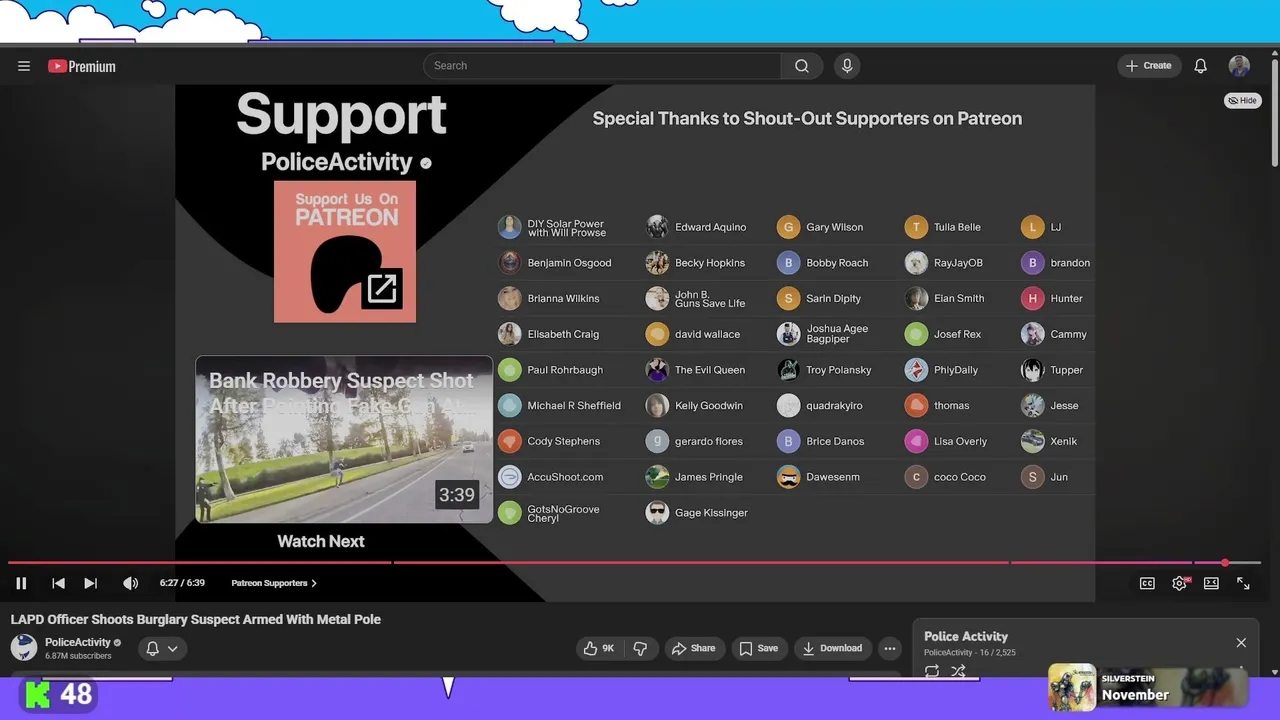Open player settings gear icon
The width and height of the screenshot is (1280, 720).
coord(1180,583)
